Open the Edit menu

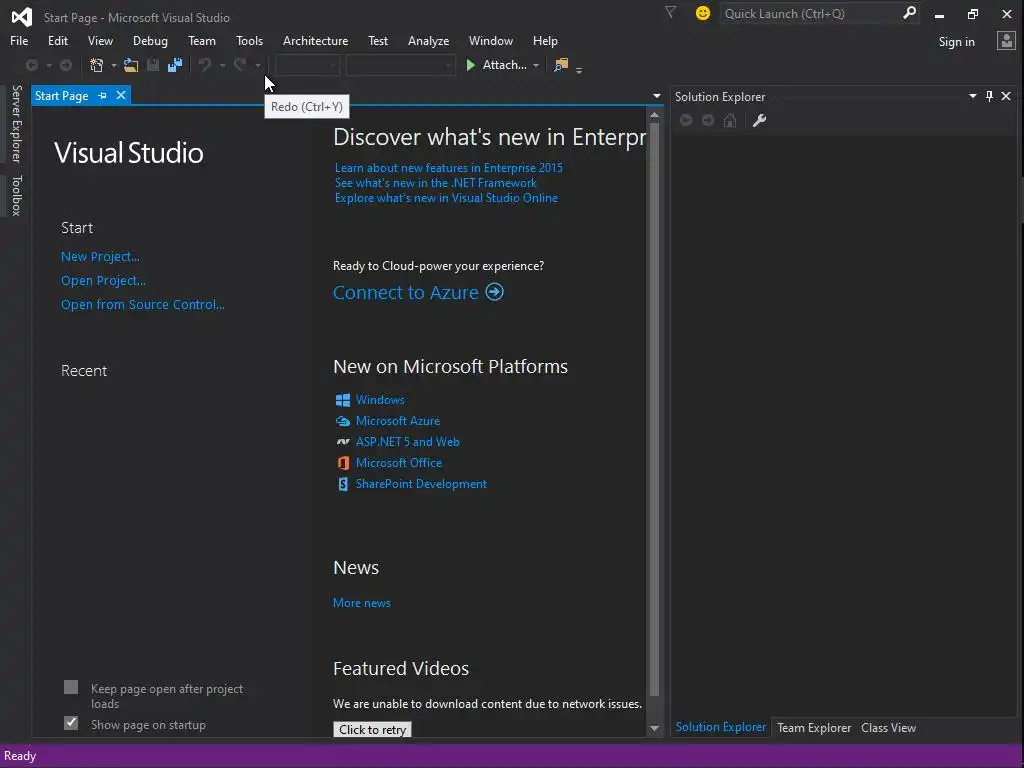coord(57,40)
